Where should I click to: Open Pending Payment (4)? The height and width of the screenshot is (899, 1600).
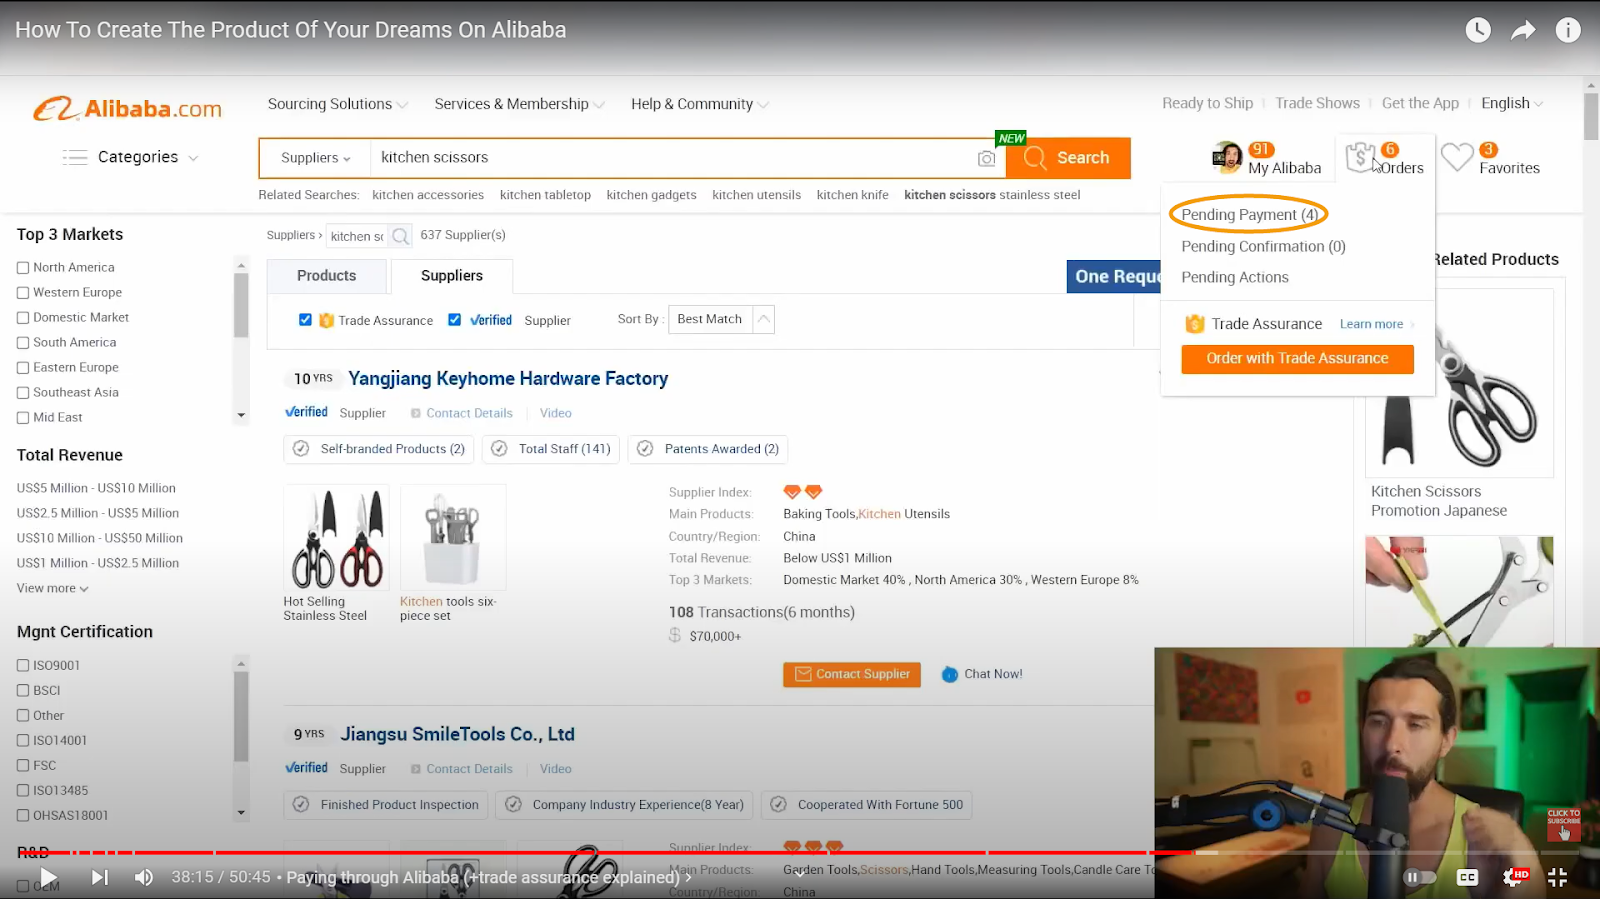pyautogui.click(x=1249, y=214)
